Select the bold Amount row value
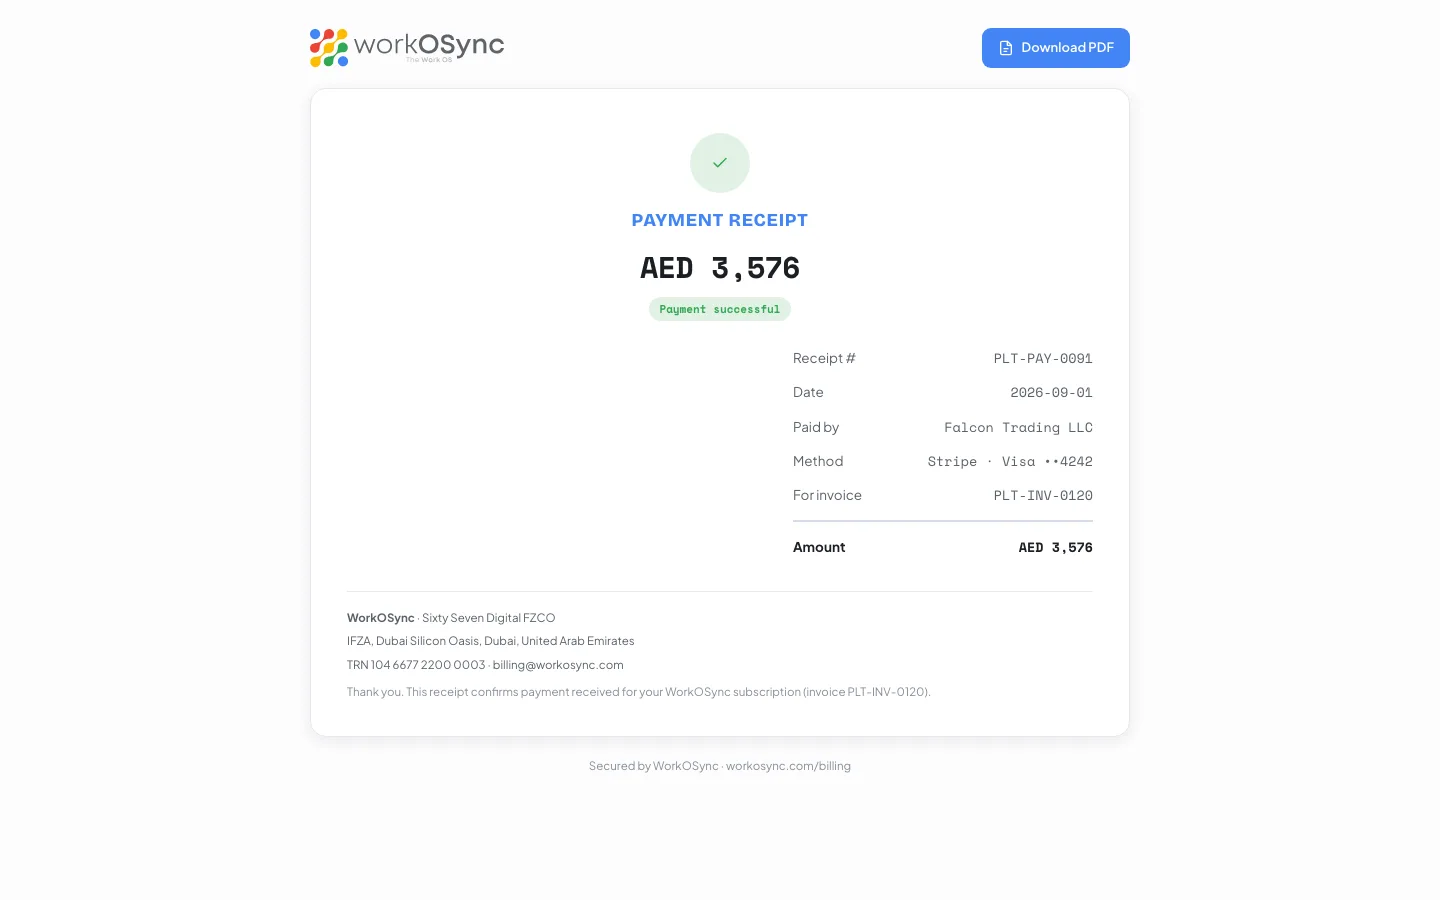Screen dimensions: 1440x900 tap(1055, 548)
